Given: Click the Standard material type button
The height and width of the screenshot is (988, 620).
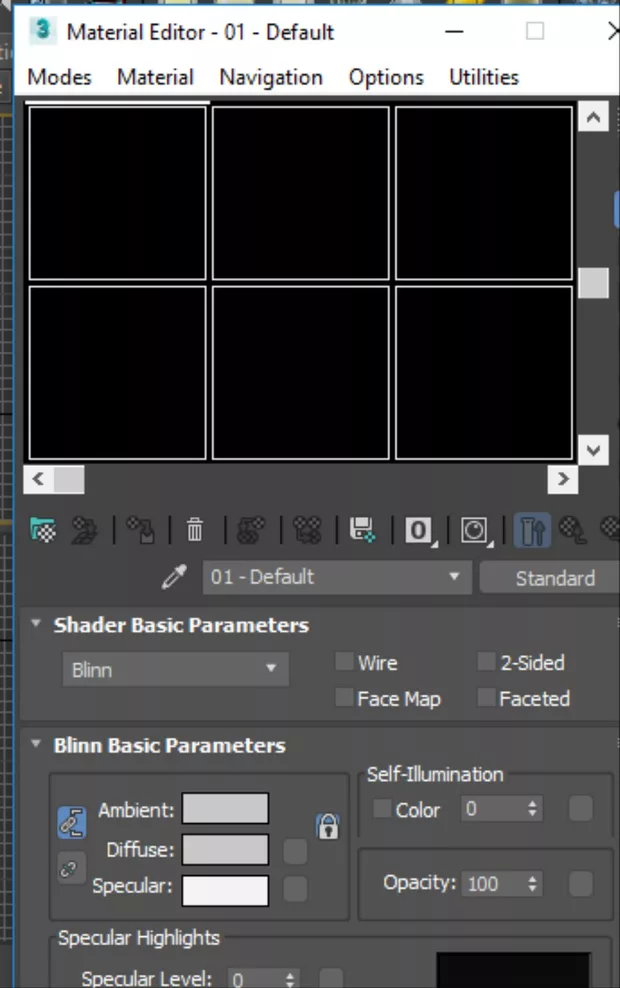Looking at the screenshot, I should (x=552, y=578).
